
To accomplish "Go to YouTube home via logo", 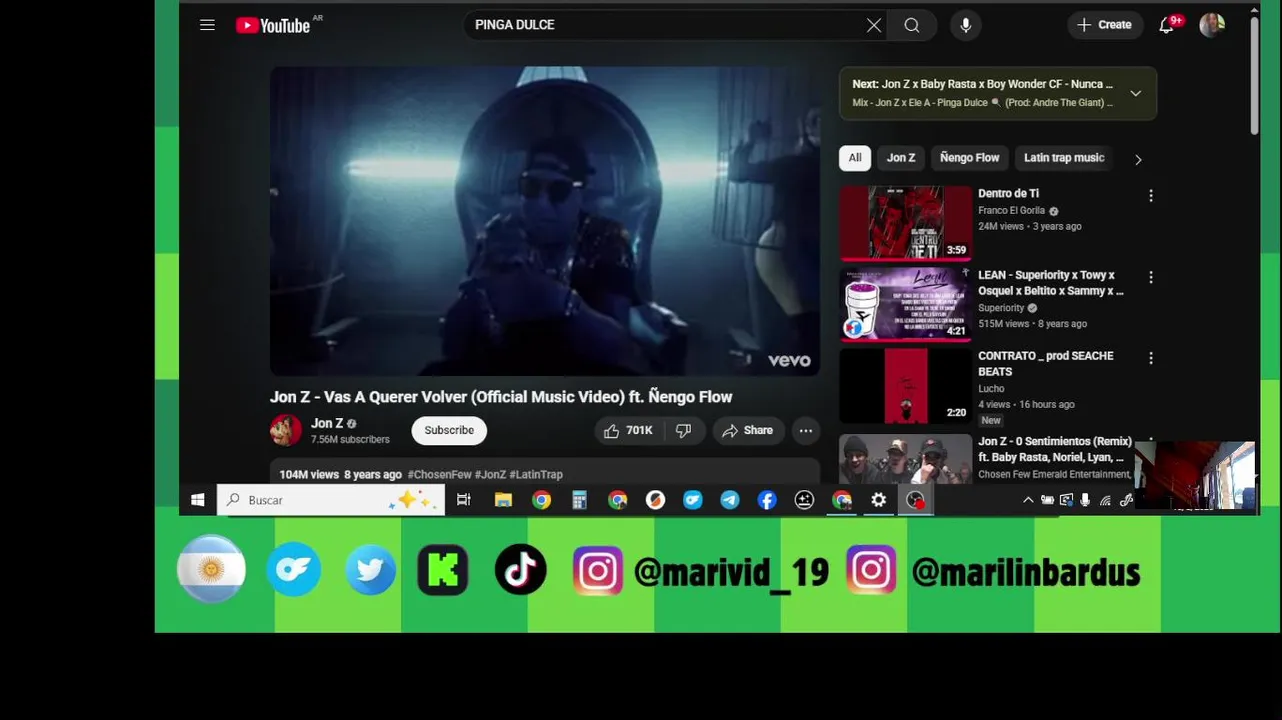I will click(x=273, y=25).
